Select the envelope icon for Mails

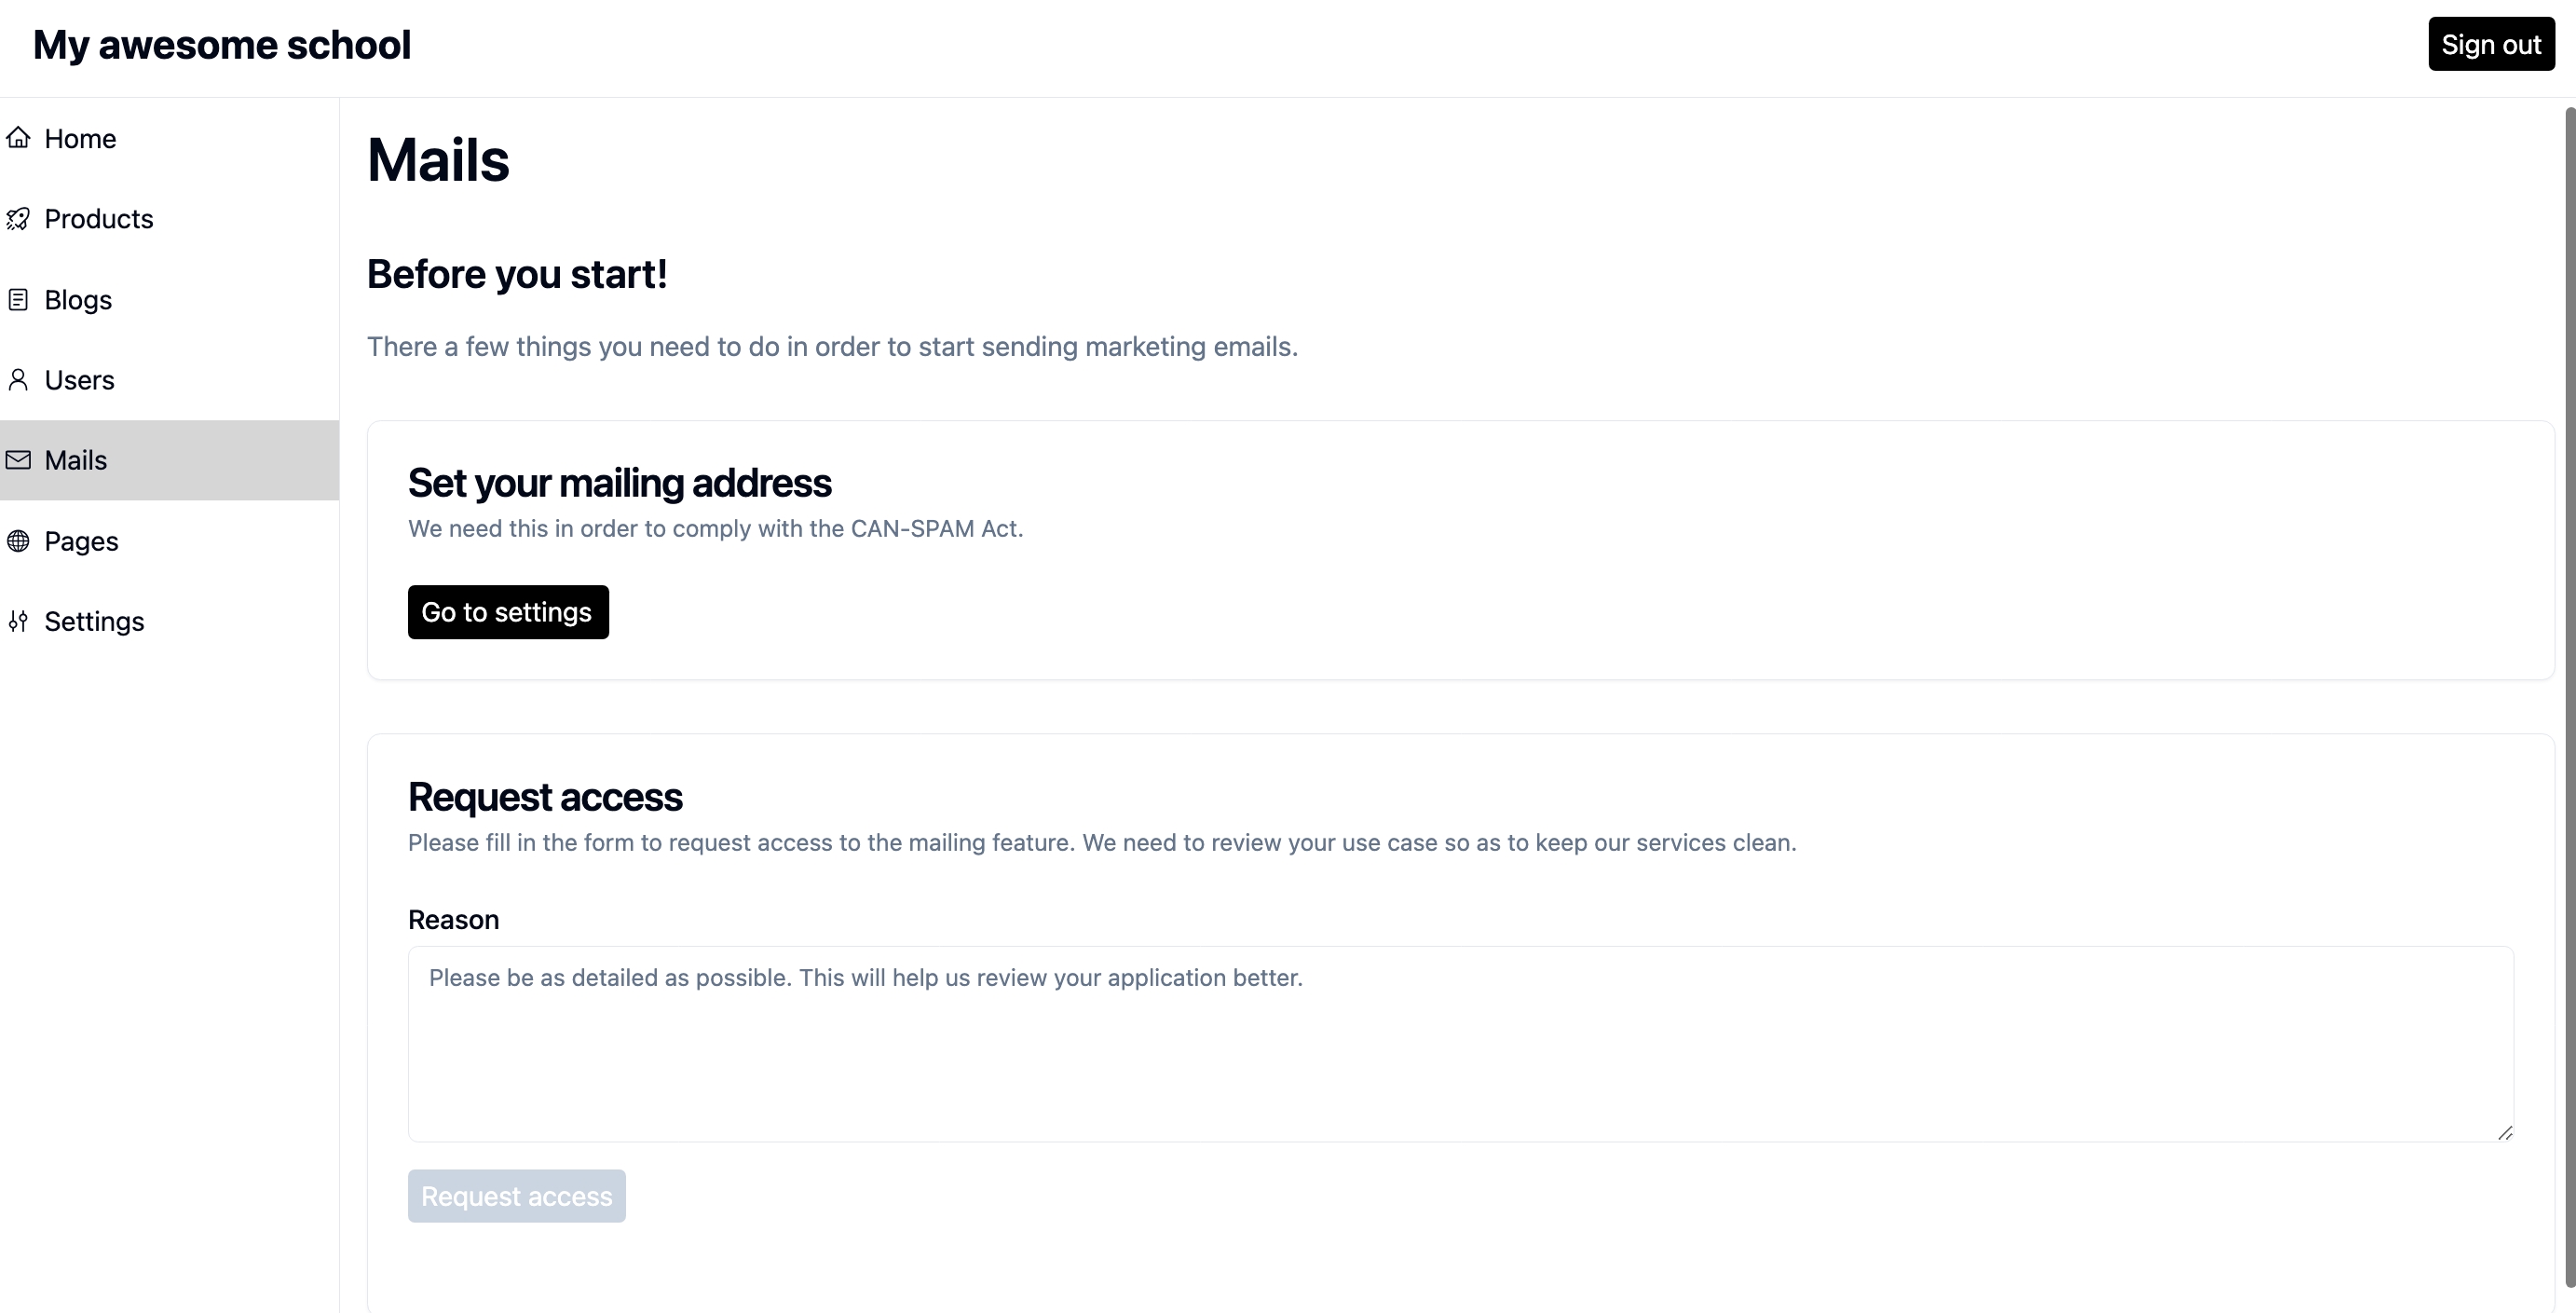19,459
